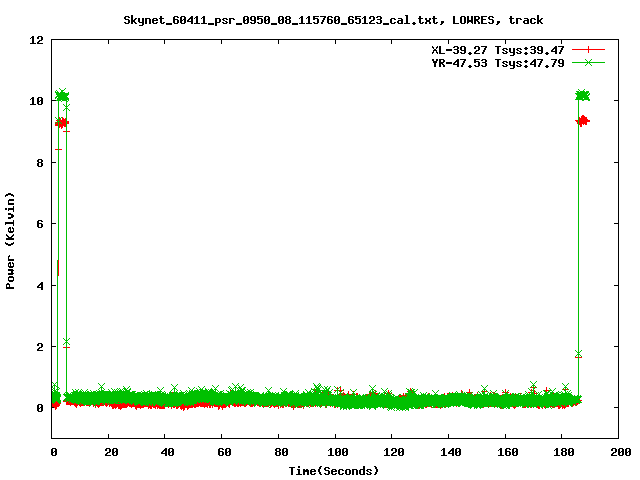Click the plot title Skynet_60411_psr_0950_08 filename
The height and width of the screenshot is (480, 640).
(280, 20)
